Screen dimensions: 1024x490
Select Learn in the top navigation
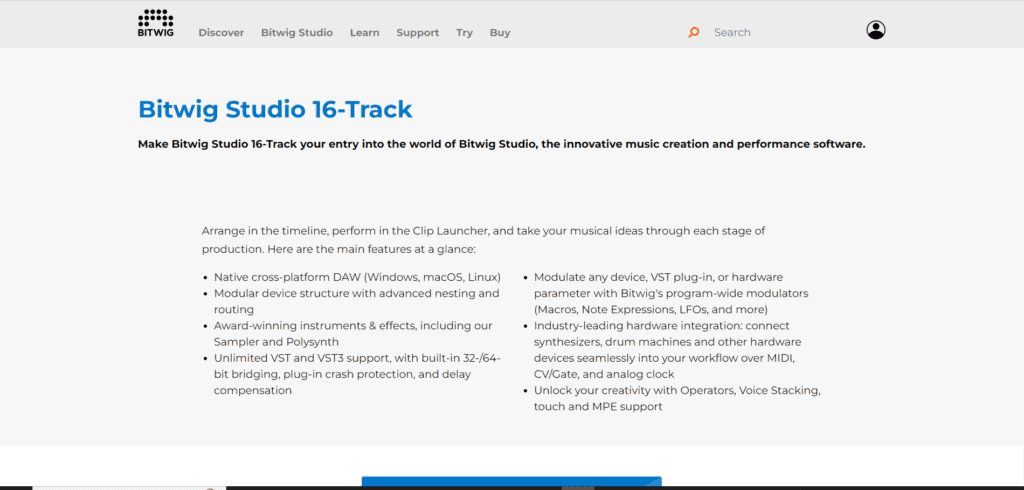tap(364, 33)
